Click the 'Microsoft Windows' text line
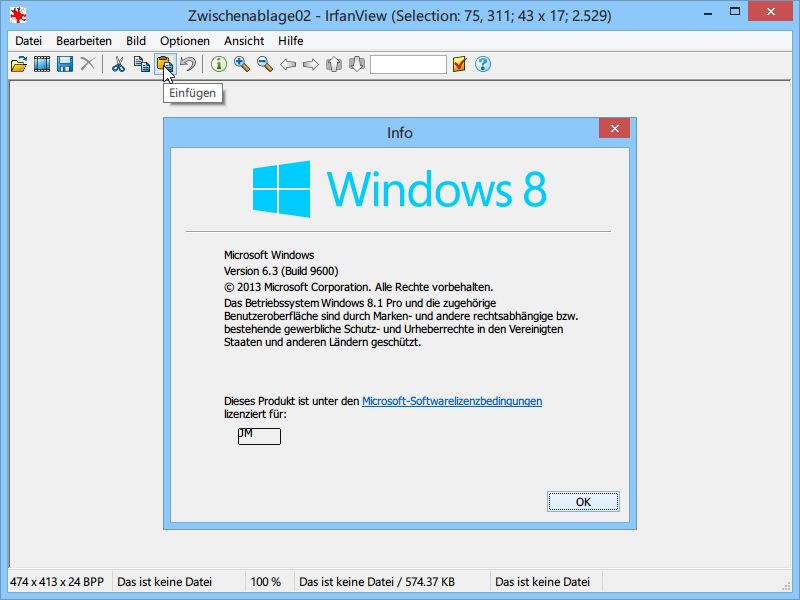The image size is (800, 600). 269,255
